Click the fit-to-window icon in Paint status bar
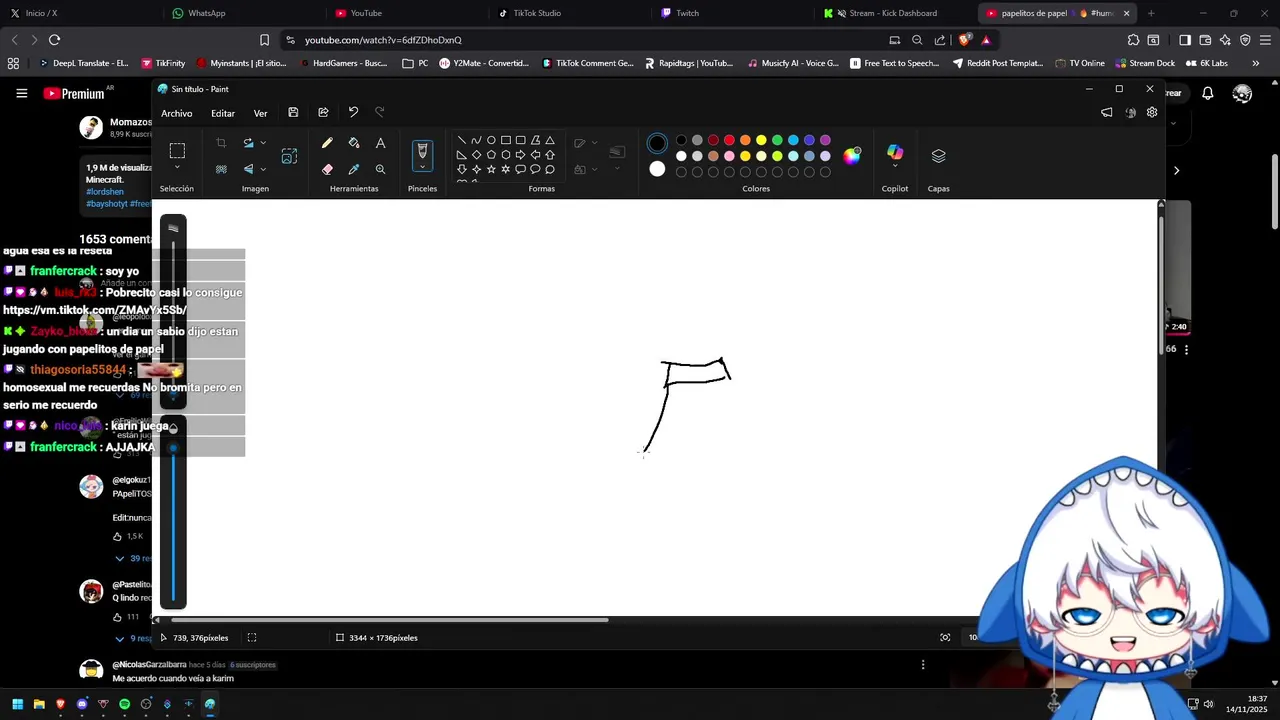Viewport: 1280px width, 720px height. coord(945,637)
